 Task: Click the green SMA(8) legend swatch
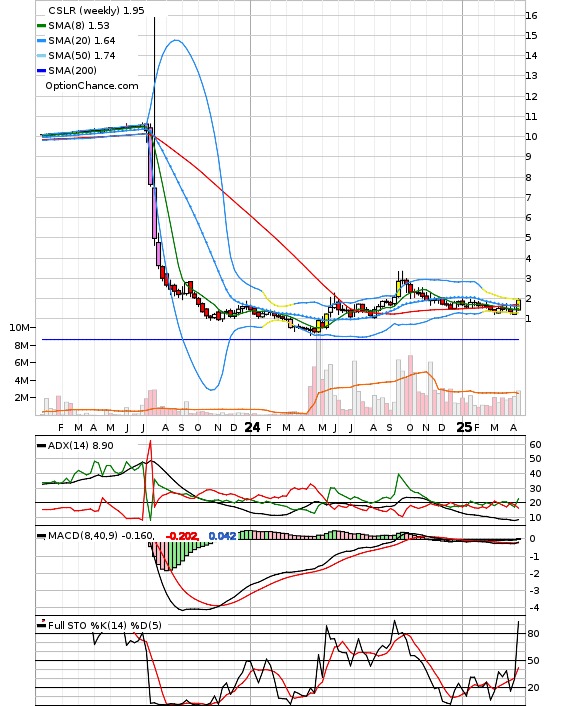(41, 26)
